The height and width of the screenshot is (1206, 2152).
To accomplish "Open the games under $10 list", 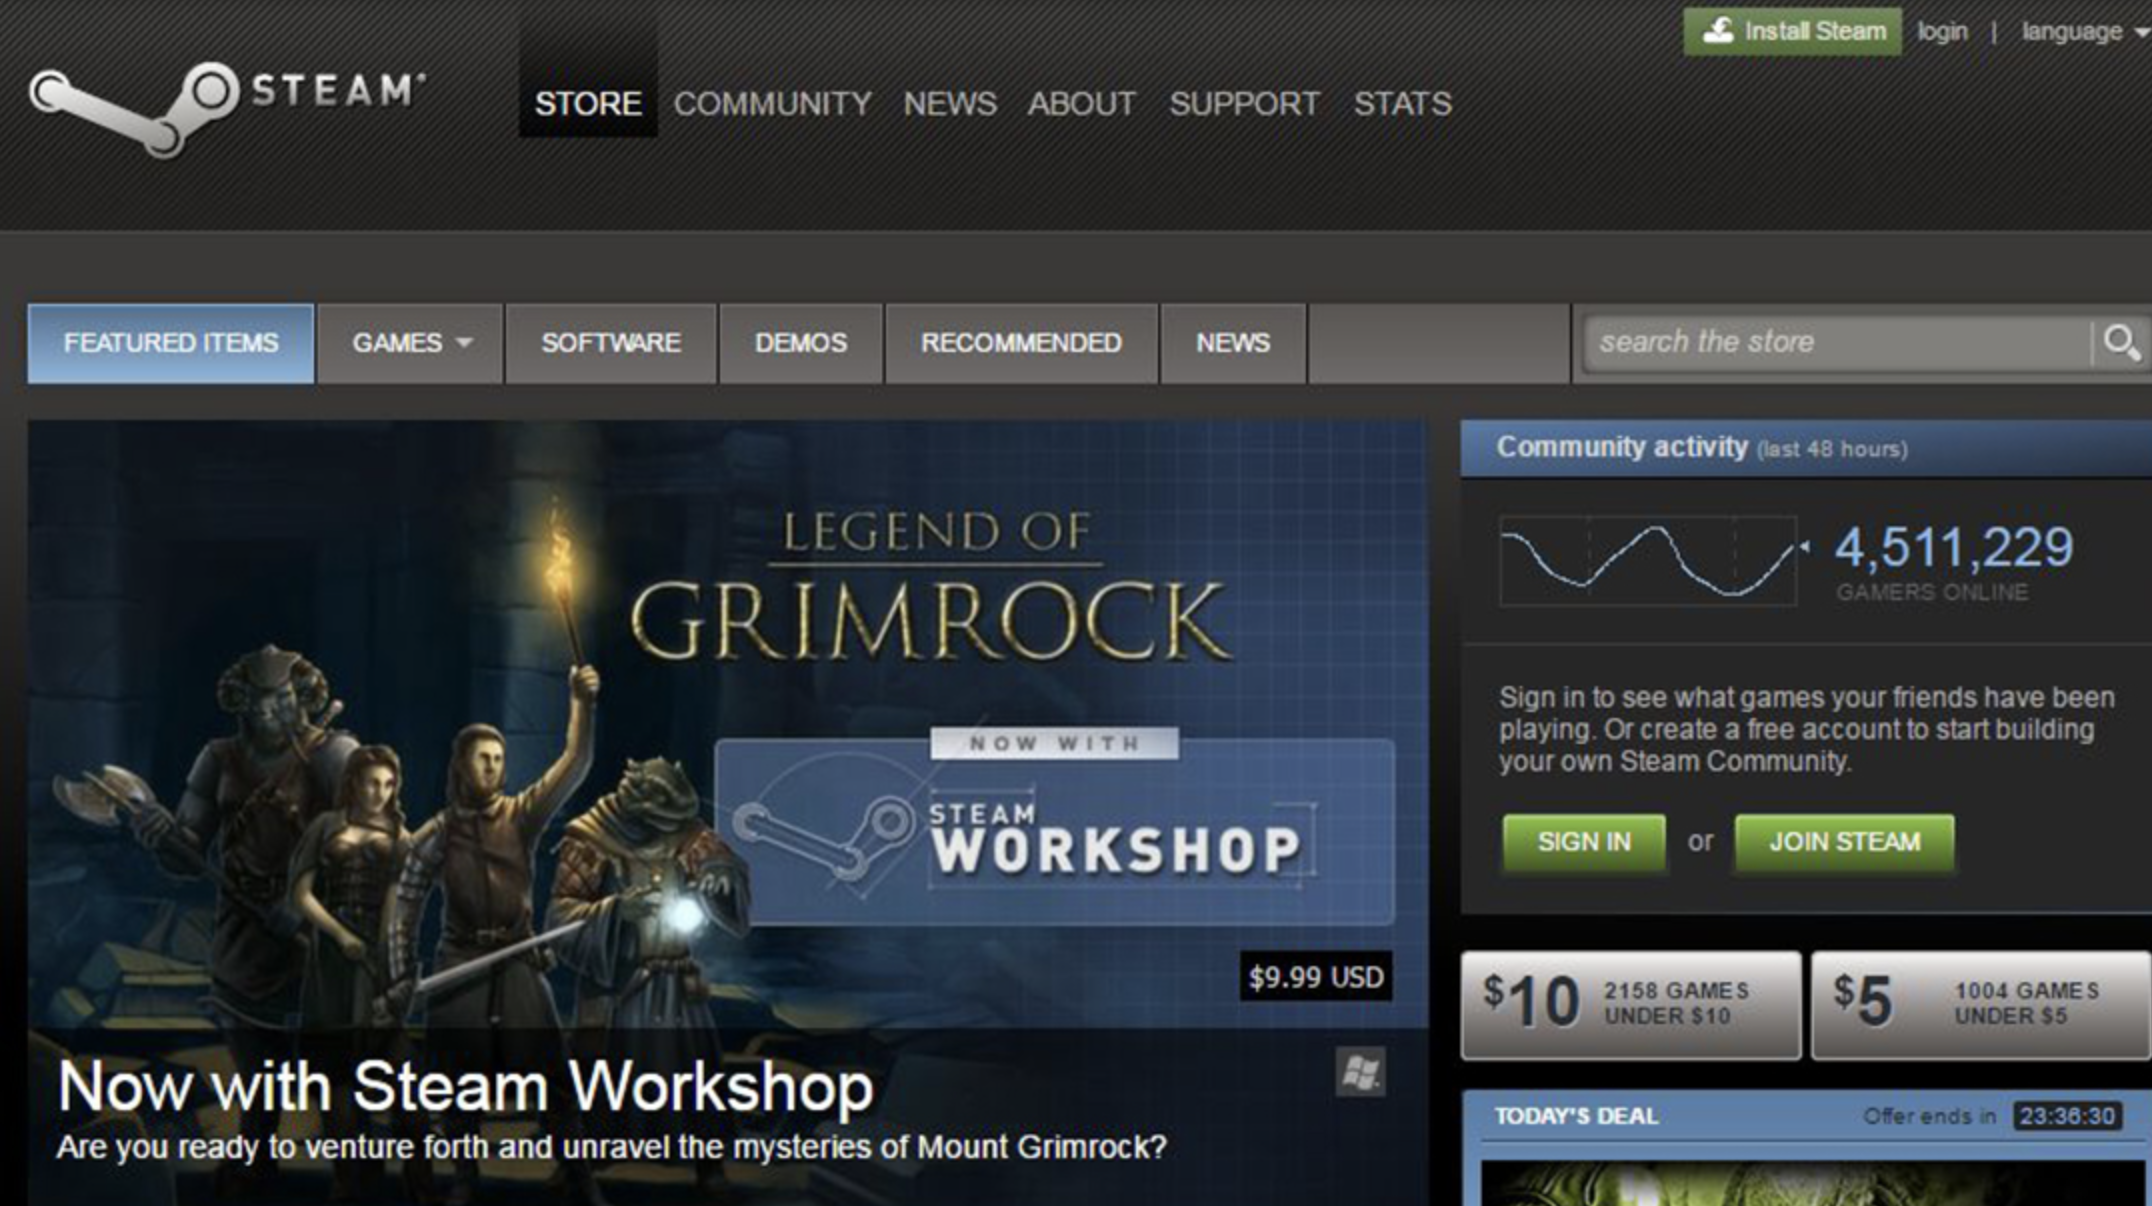I will pos(1631,1005).
